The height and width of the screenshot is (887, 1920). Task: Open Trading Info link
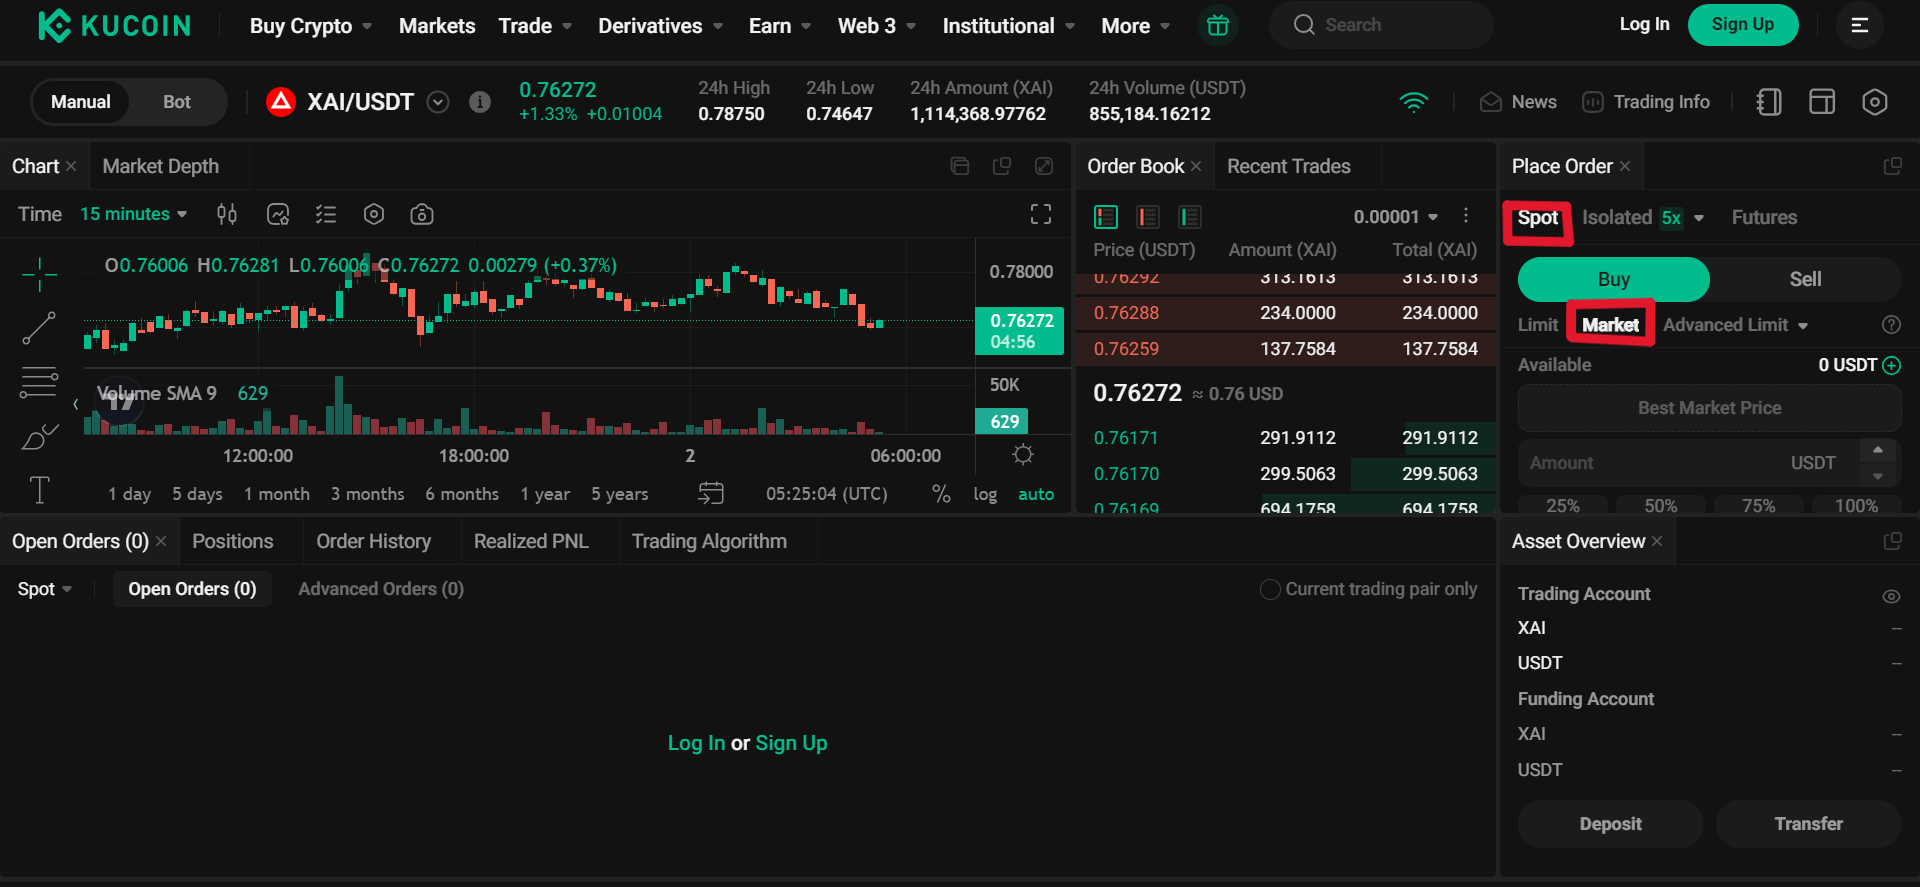1646,102
